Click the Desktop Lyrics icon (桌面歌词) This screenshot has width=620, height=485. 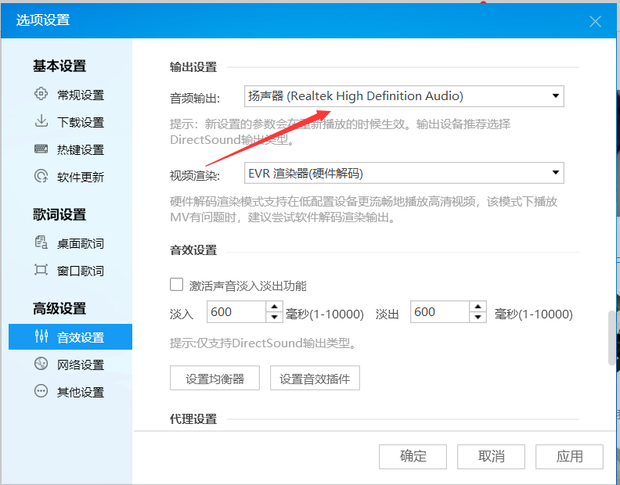(x=41, y=243)
